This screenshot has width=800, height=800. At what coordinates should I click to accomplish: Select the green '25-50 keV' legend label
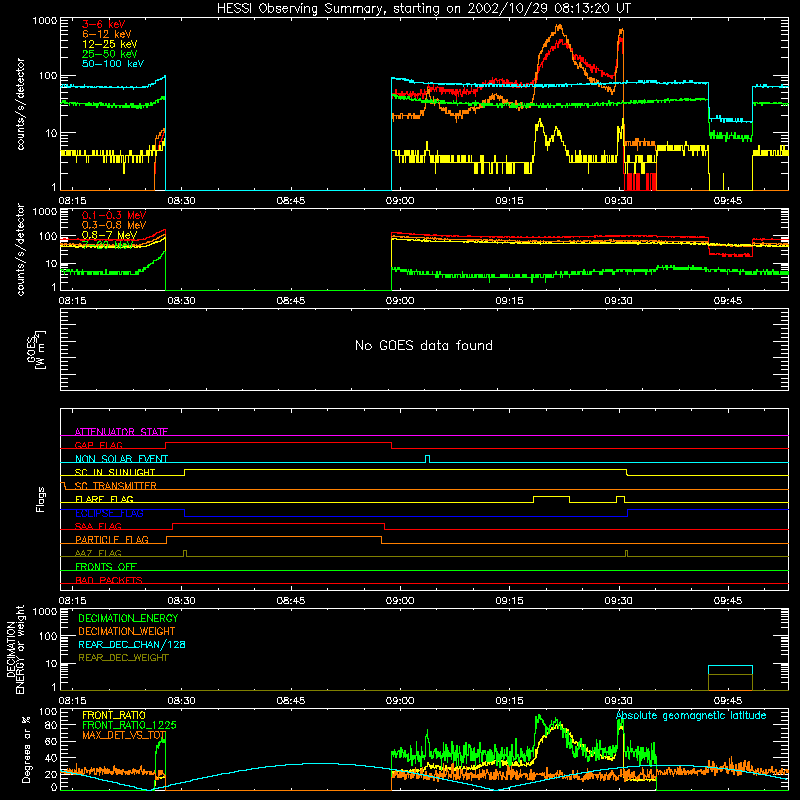tap(110, 54)
